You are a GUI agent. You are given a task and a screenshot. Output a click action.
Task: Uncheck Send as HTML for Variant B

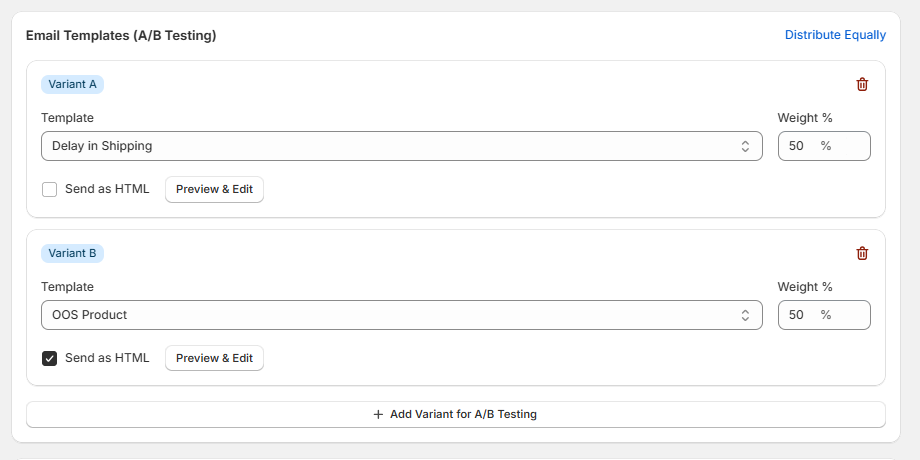(49, 358)
